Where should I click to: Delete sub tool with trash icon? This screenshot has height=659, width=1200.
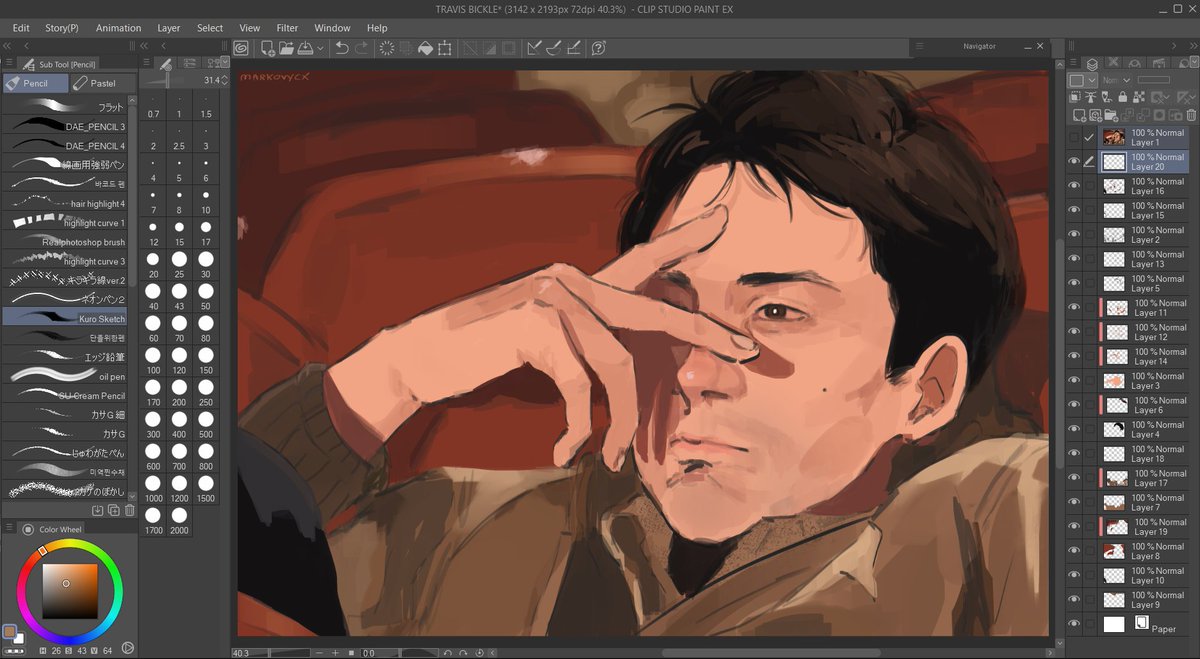pyautogui.click(x=129, y=510)
